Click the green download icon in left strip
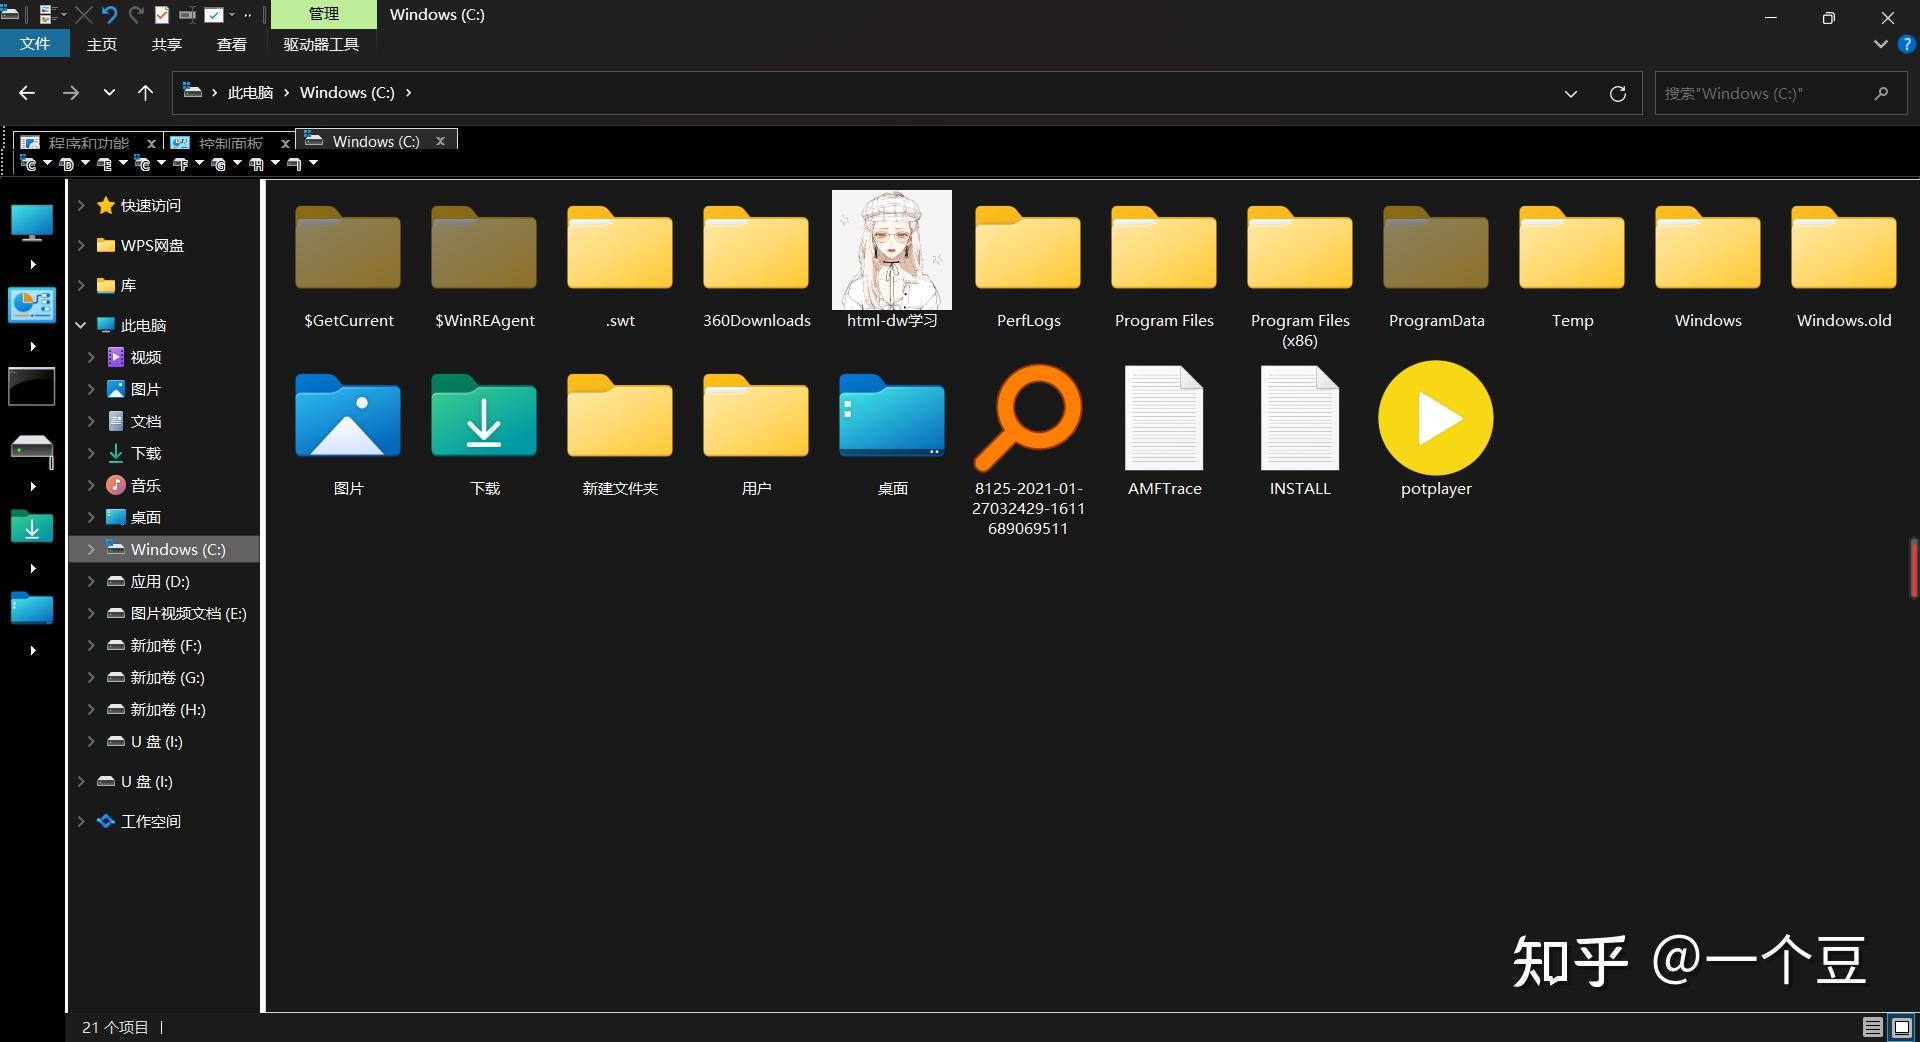 tap(32, 527)
